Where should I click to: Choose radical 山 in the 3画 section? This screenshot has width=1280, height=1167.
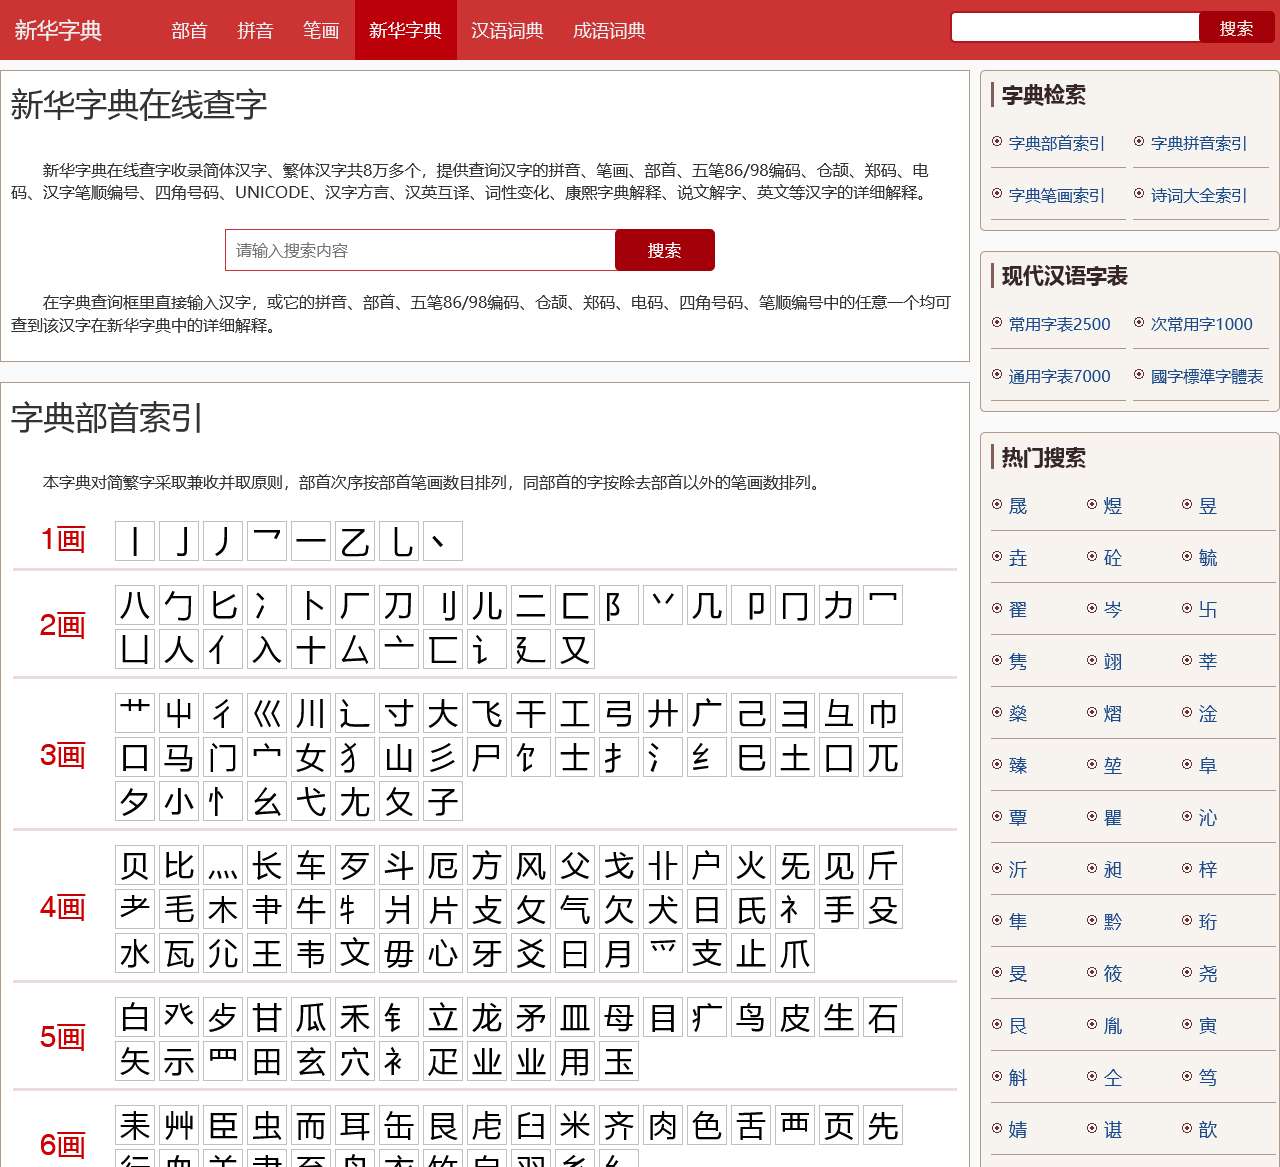(x=399, y=757)
